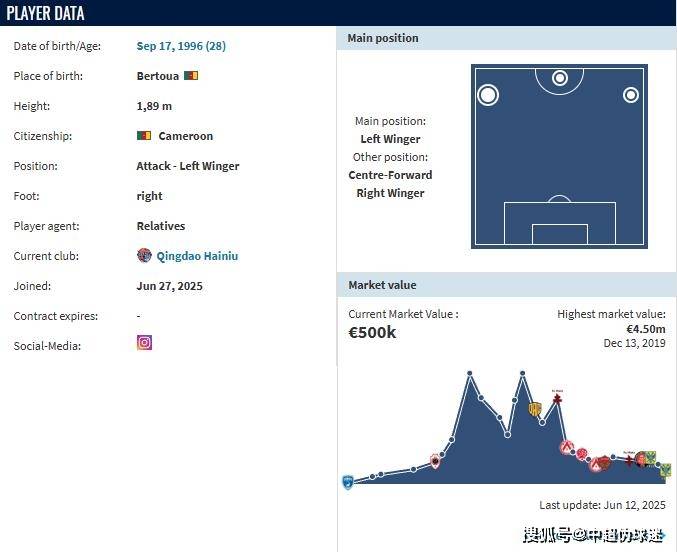Image resolution: width=677 pixels, height=552 pixels.
Task: Open the Qingdao Hainiu club link
Action: coord(197,256)
